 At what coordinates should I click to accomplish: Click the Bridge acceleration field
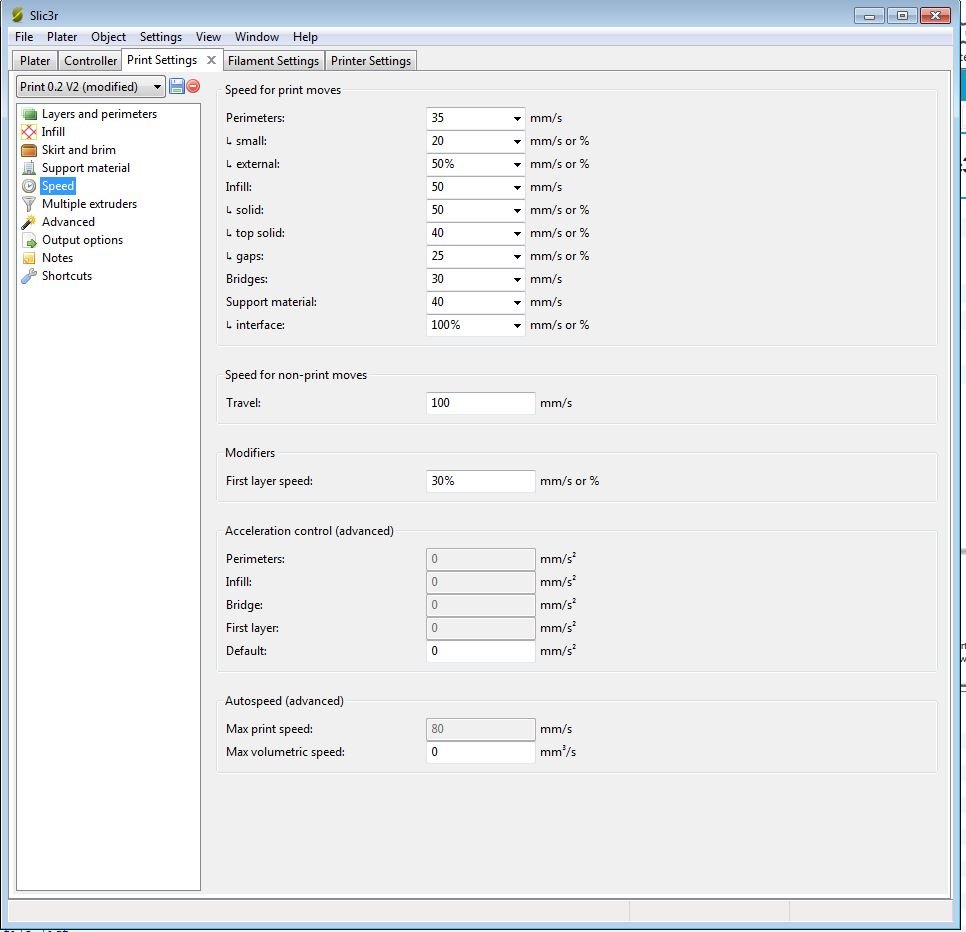tap(481, 605)
